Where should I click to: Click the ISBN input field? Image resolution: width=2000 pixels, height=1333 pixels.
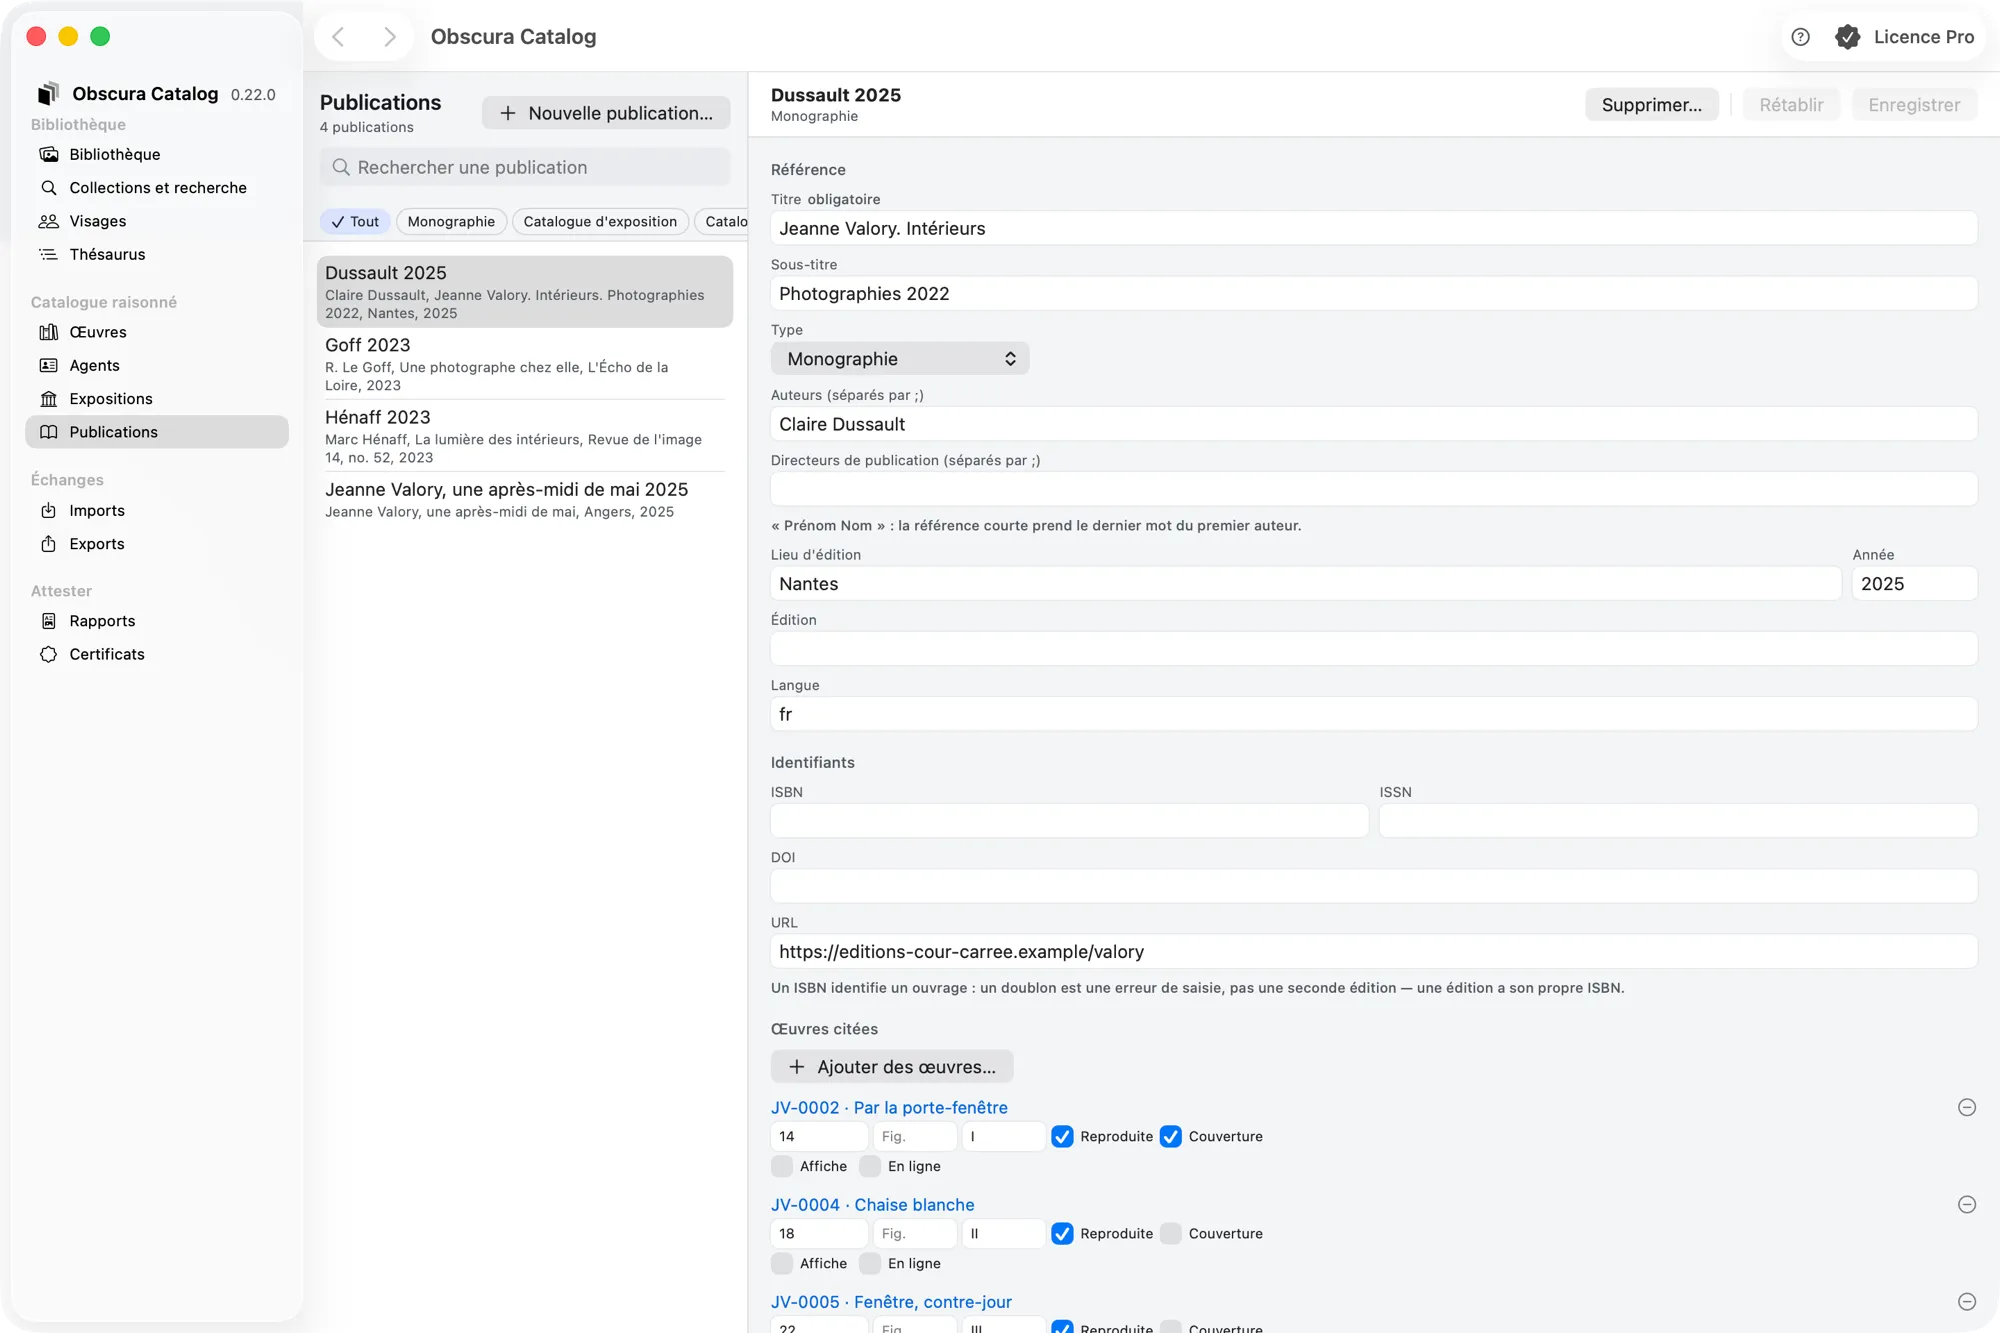click(1069, 820)
